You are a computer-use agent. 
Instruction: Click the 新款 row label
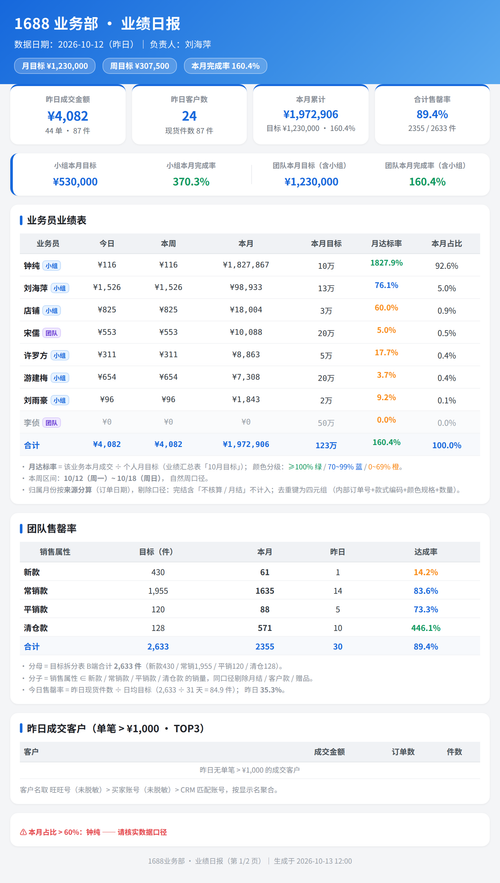(x=32, y=572)
